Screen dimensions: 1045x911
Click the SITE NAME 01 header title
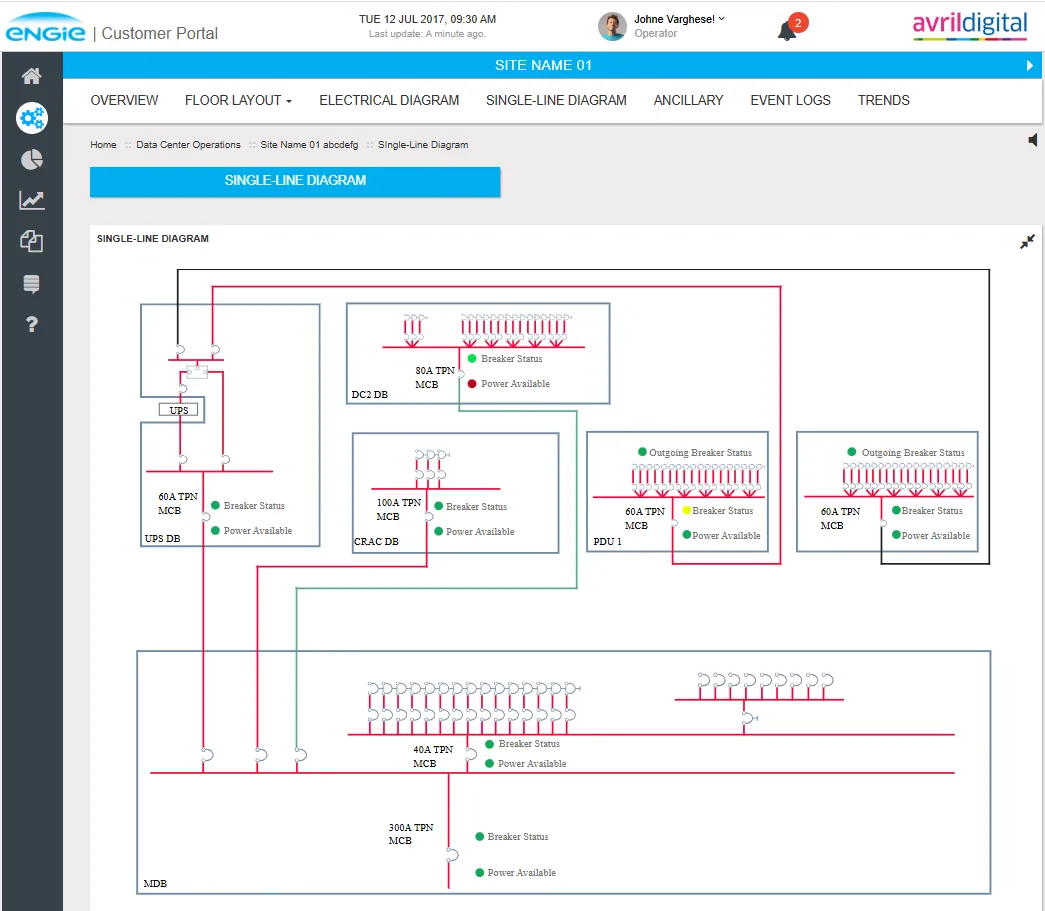point(543,65)
